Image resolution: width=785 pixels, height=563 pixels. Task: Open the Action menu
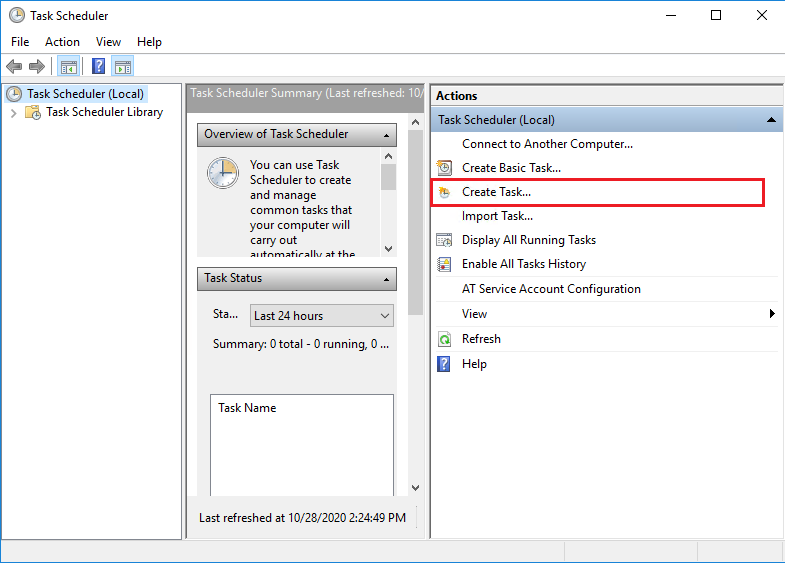pos(62,42)
